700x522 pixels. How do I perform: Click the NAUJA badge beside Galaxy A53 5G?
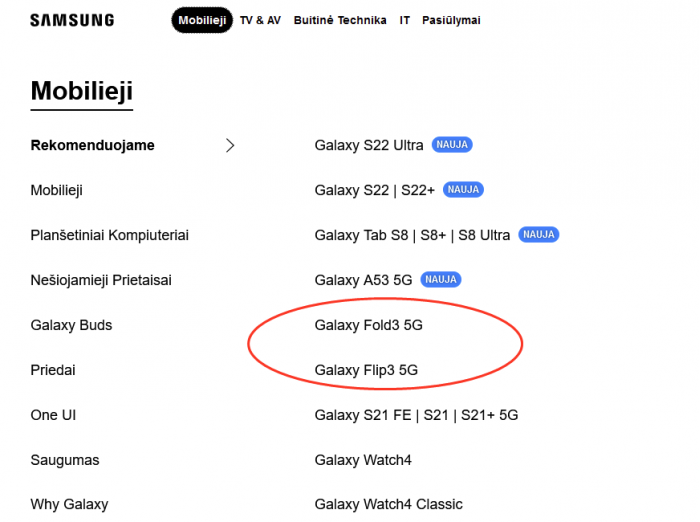(x=442, y=280)
